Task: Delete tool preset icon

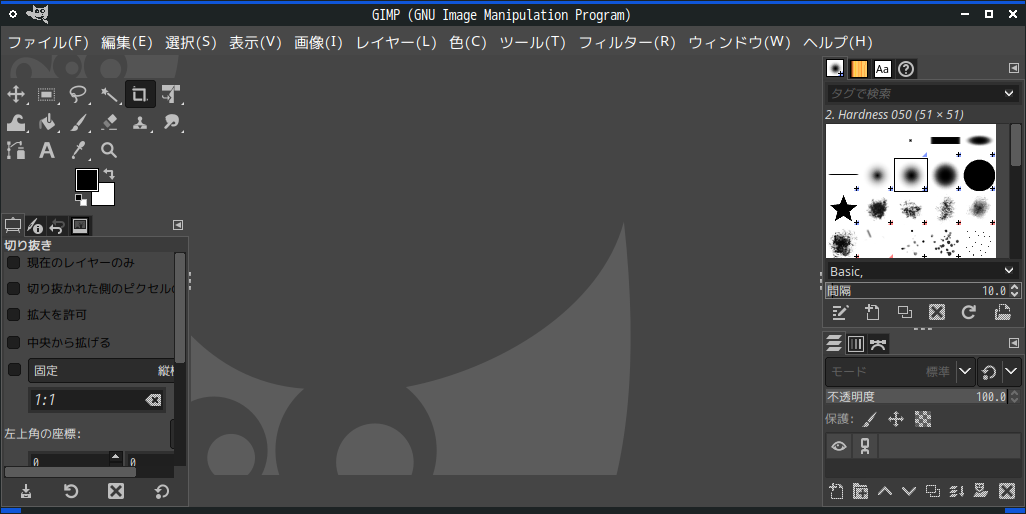Action: 116,491
